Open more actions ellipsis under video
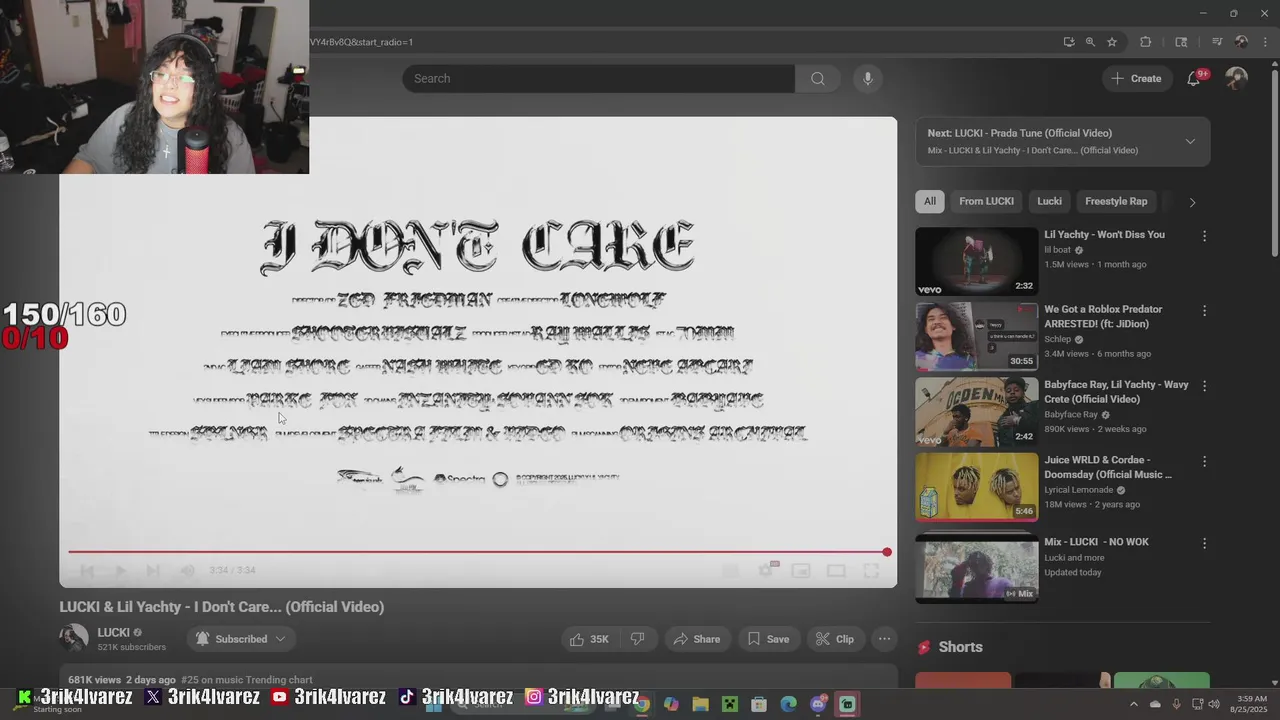This screenshot has width=1280, height=720. pos(884,639)
